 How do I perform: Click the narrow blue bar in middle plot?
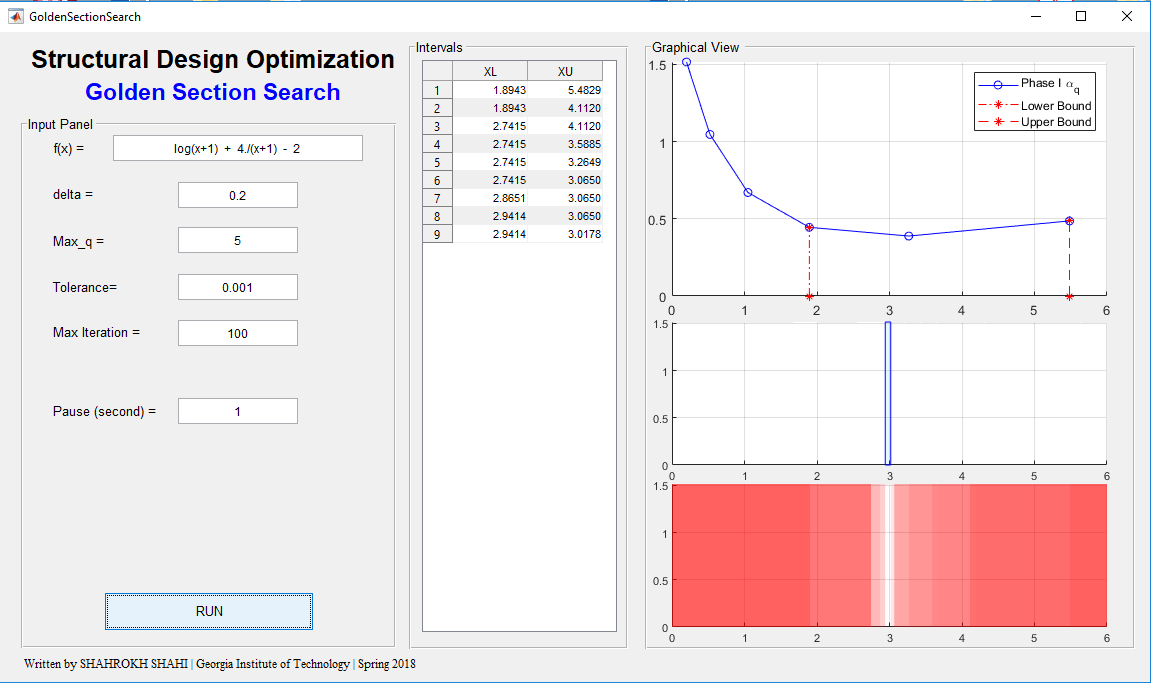(x=888, y=393)
